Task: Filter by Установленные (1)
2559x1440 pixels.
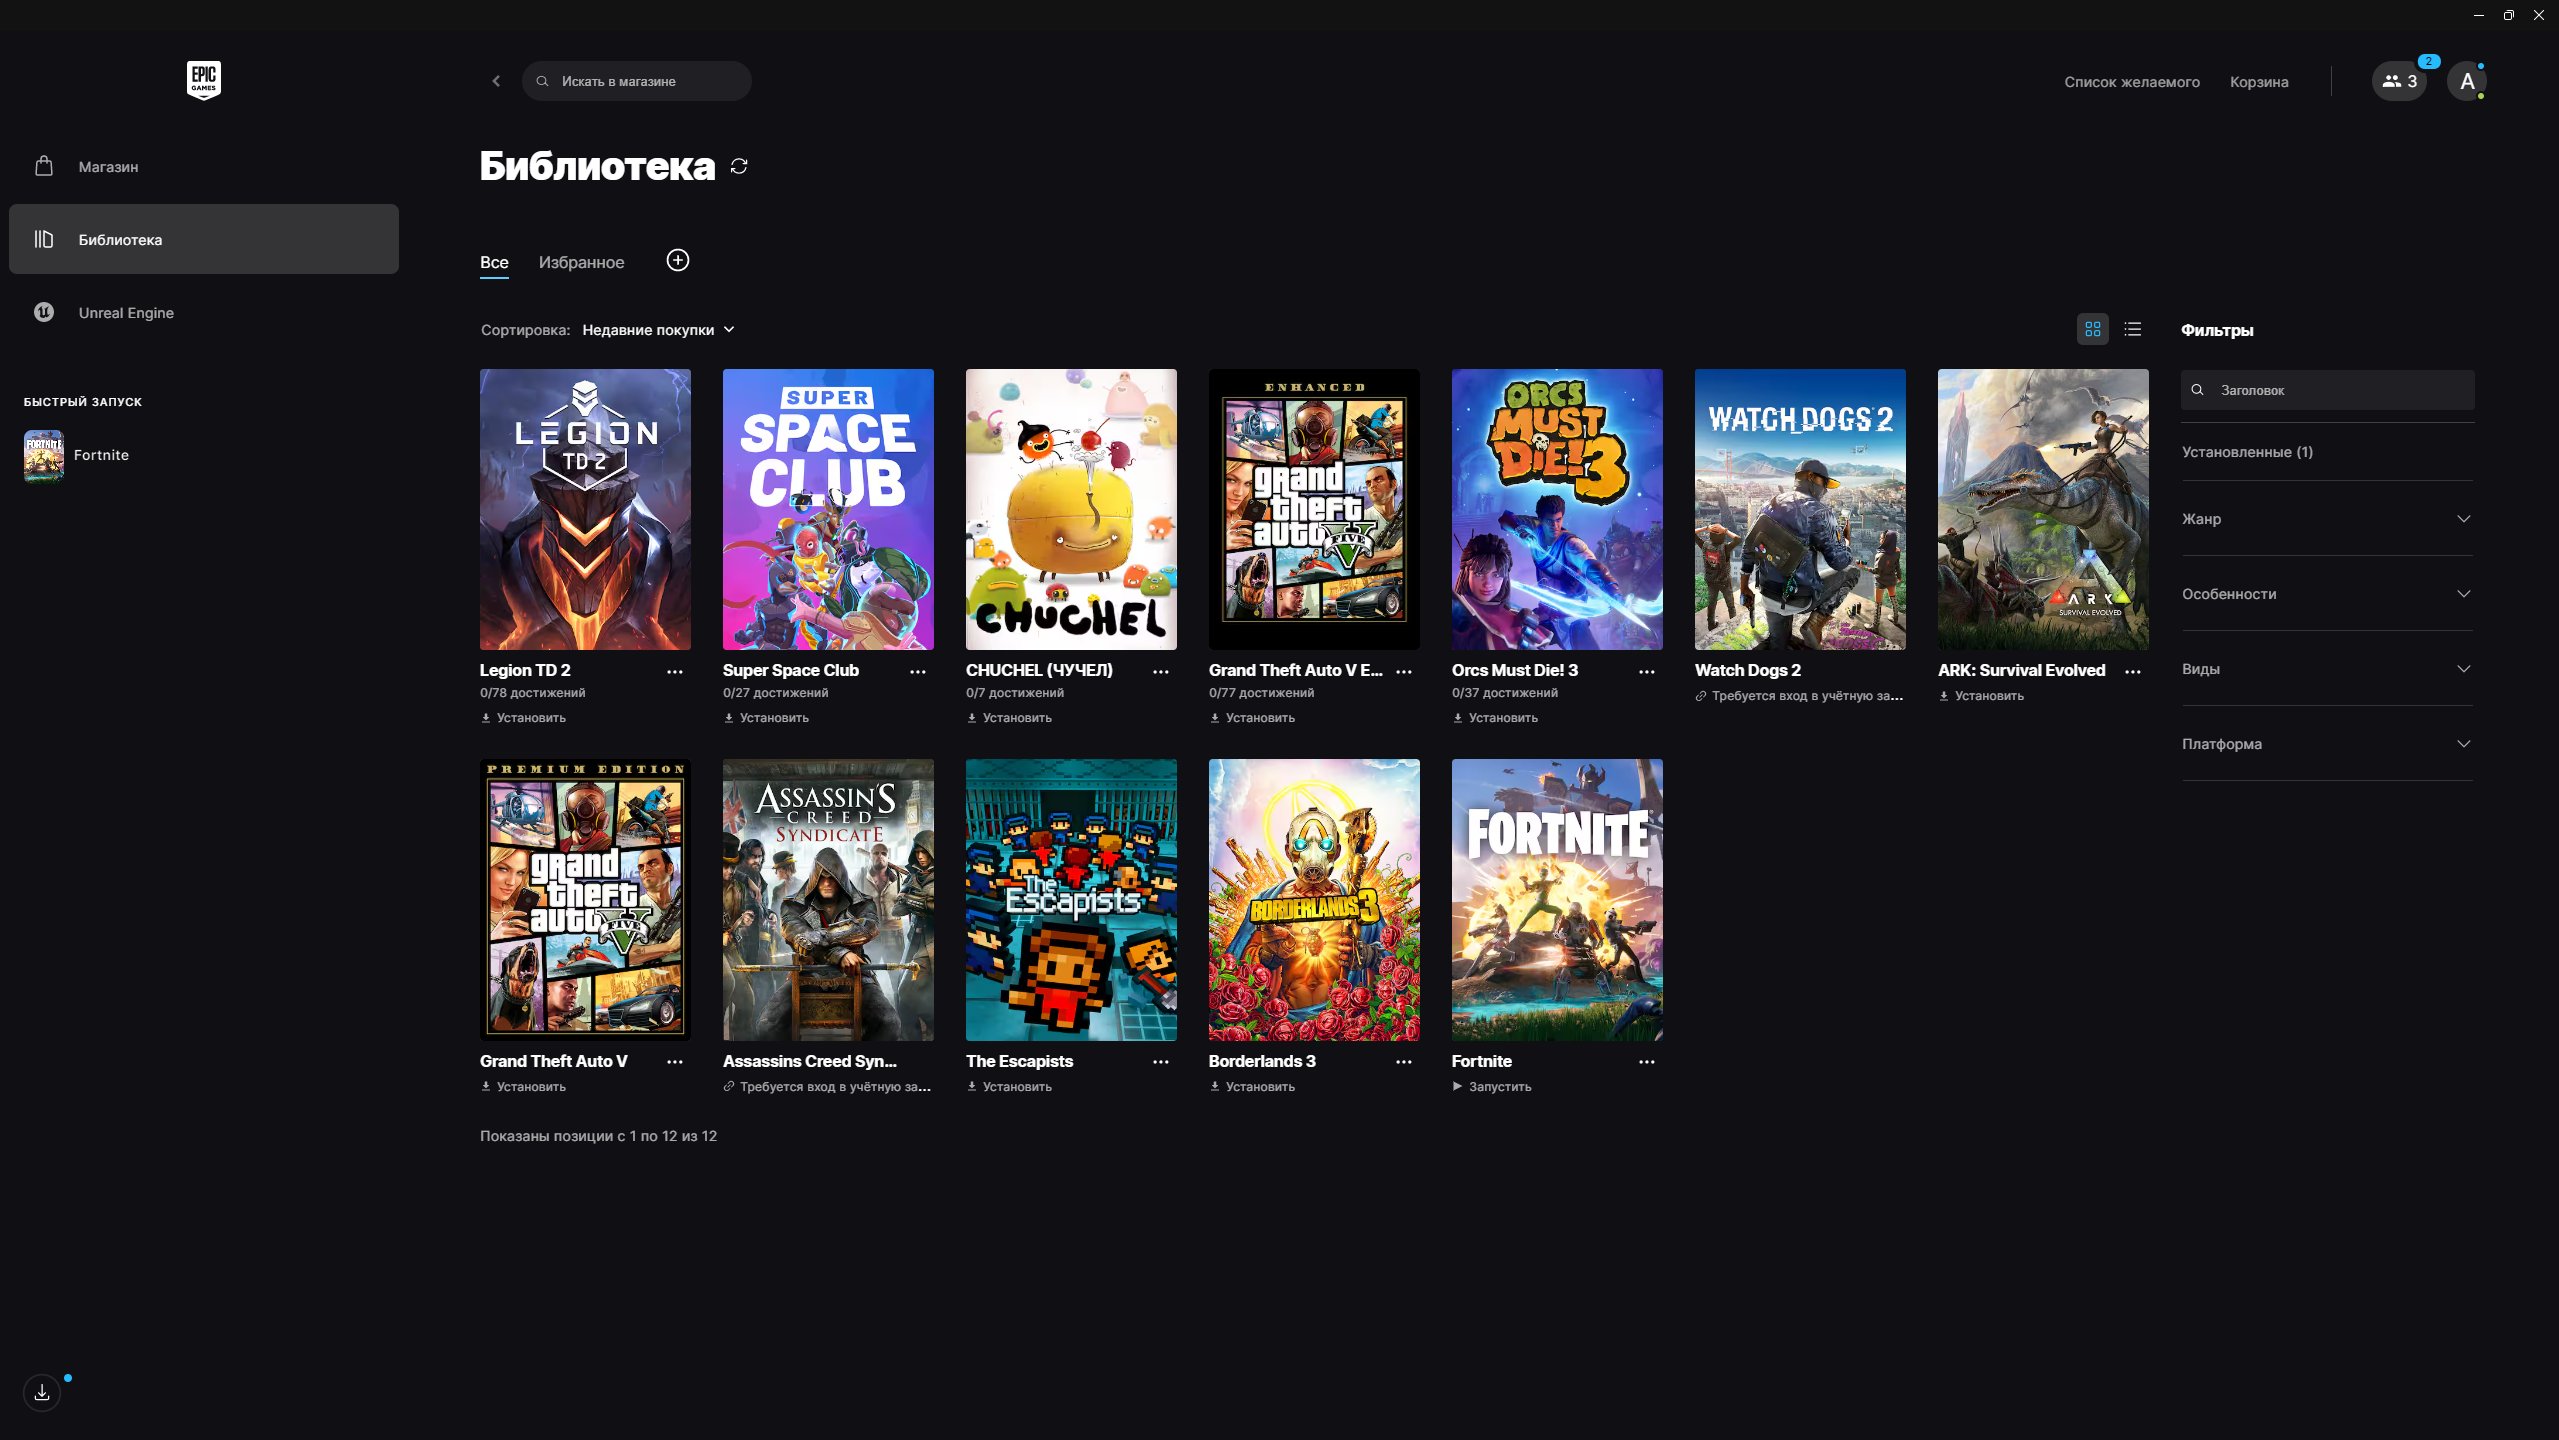Action: (2247, 452)
